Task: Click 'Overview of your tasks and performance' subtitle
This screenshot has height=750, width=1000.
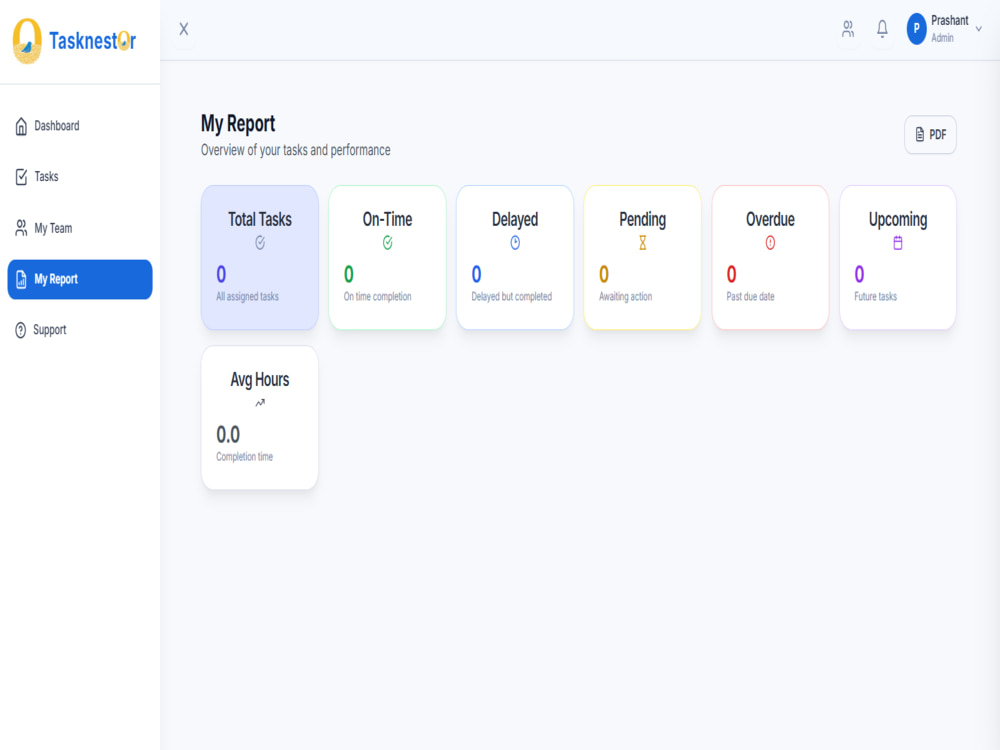Action: 295,150
